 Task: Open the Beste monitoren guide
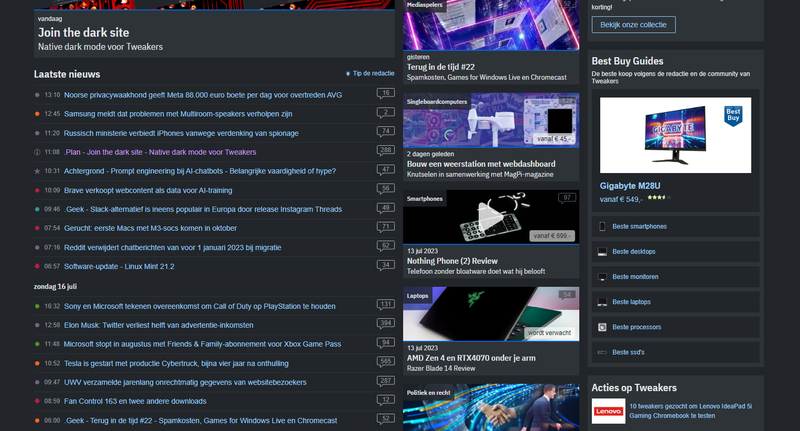[635, 277]
